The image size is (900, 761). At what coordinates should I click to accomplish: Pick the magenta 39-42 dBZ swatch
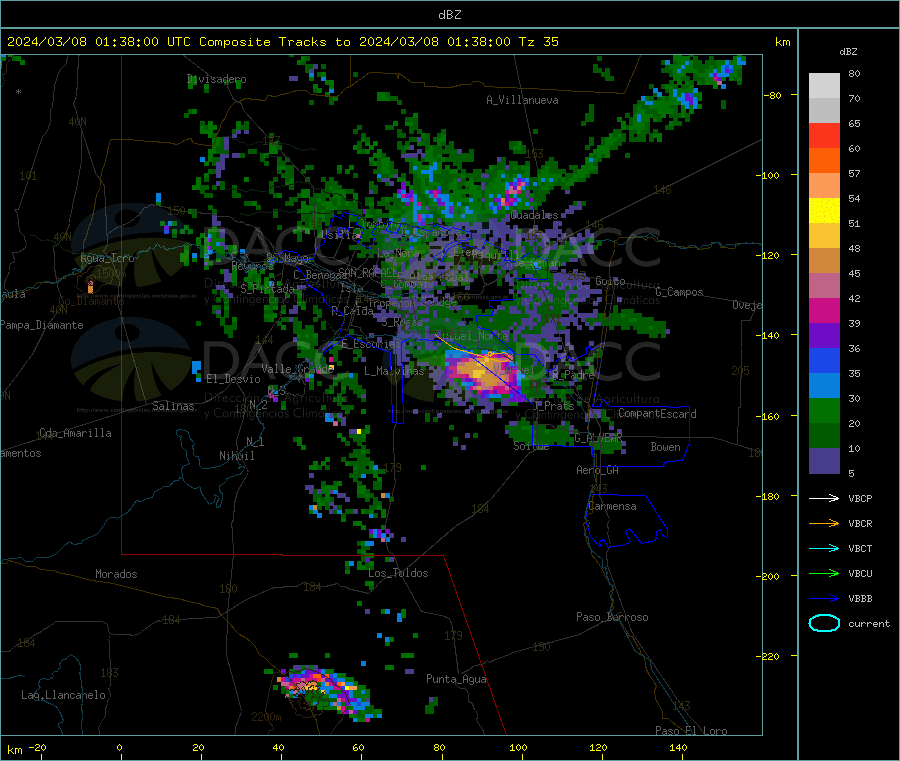(x=824, y=310)
